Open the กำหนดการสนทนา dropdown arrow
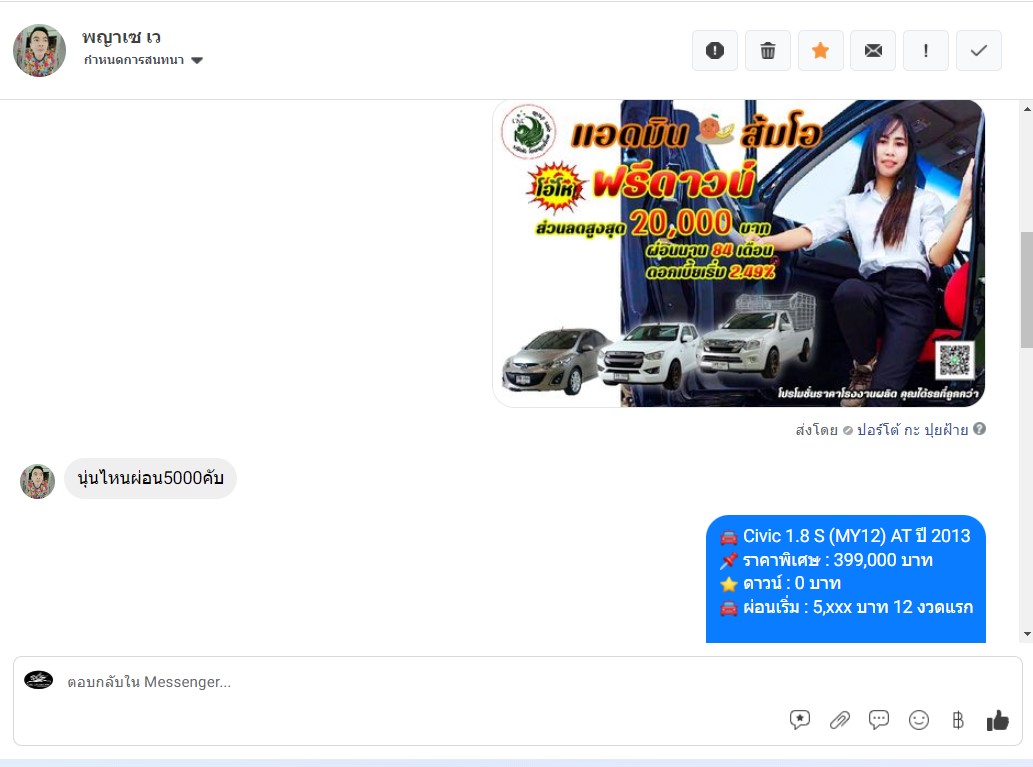 (x=197, y=61)
